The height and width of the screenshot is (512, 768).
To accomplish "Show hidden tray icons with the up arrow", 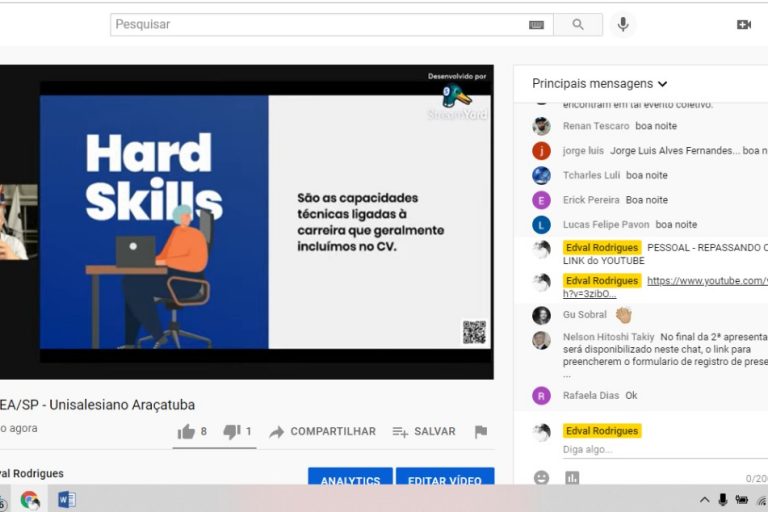I will pos(704,500).
